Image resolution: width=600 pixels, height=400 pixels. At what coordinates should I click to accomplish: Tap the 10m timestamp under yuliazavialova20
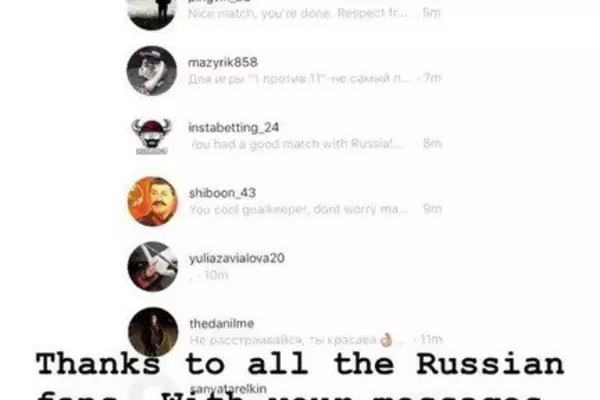pyautogui.click(x=216, y=275)
